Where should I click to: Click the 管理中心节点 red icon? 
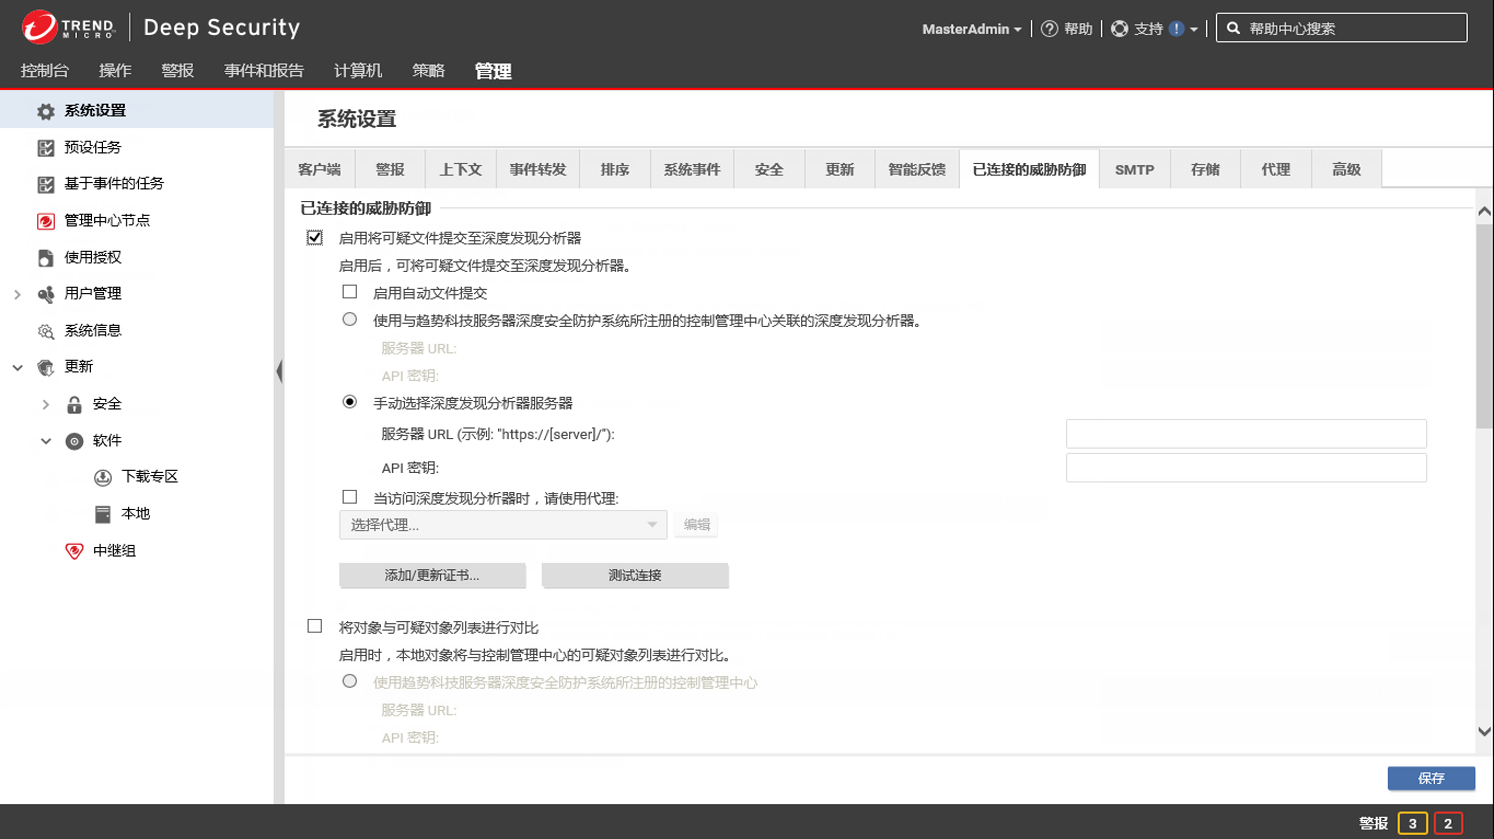(x=45, y=221)
